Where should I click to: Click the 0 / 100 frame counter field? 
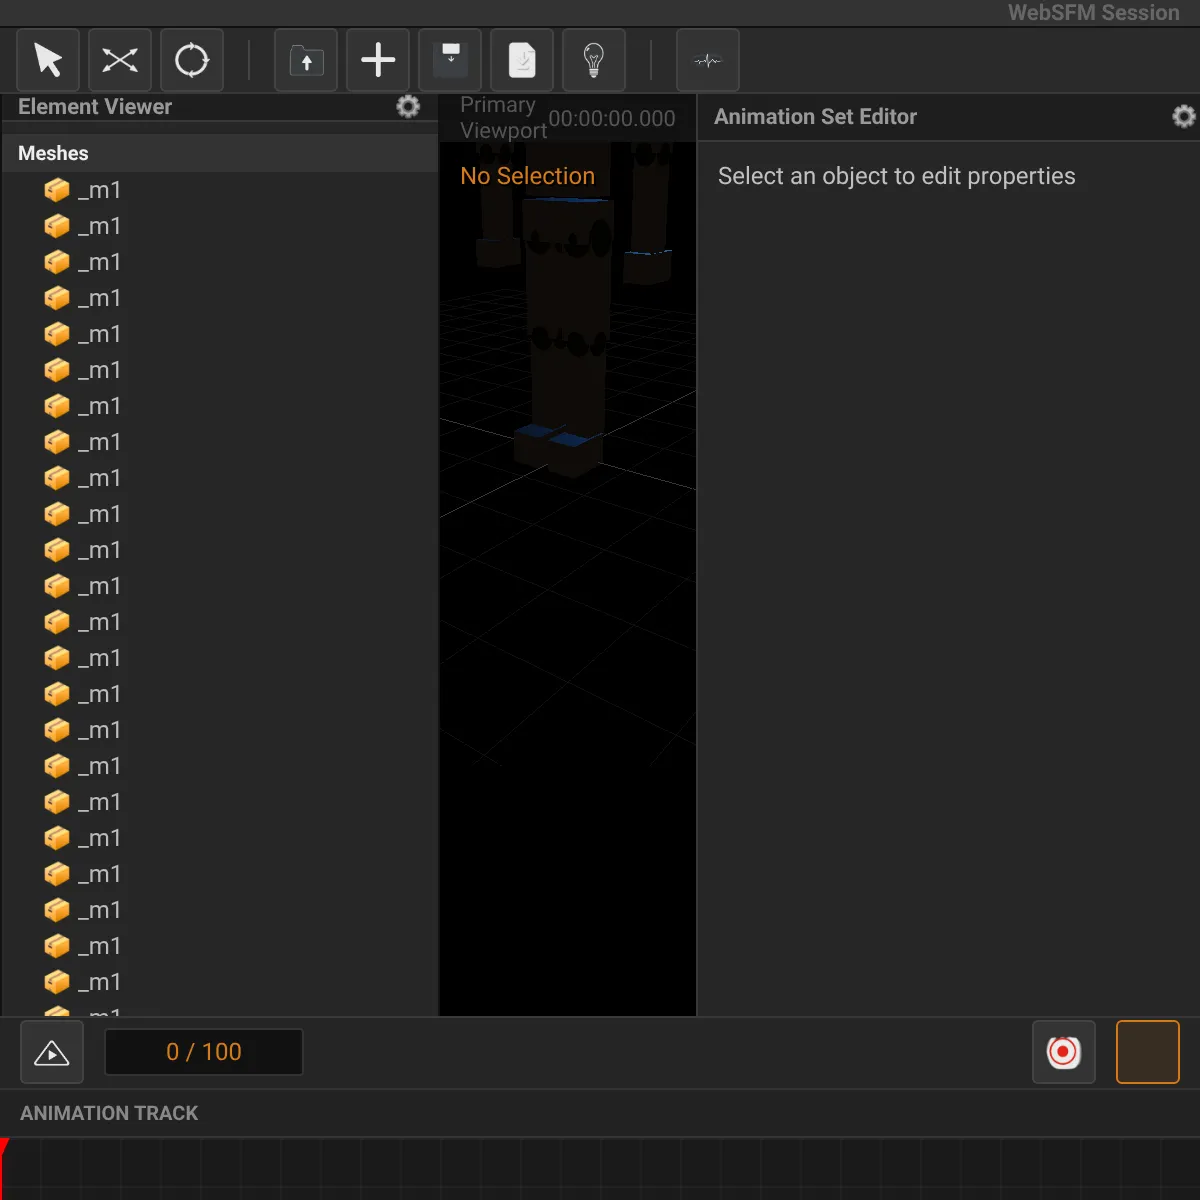203,1051
